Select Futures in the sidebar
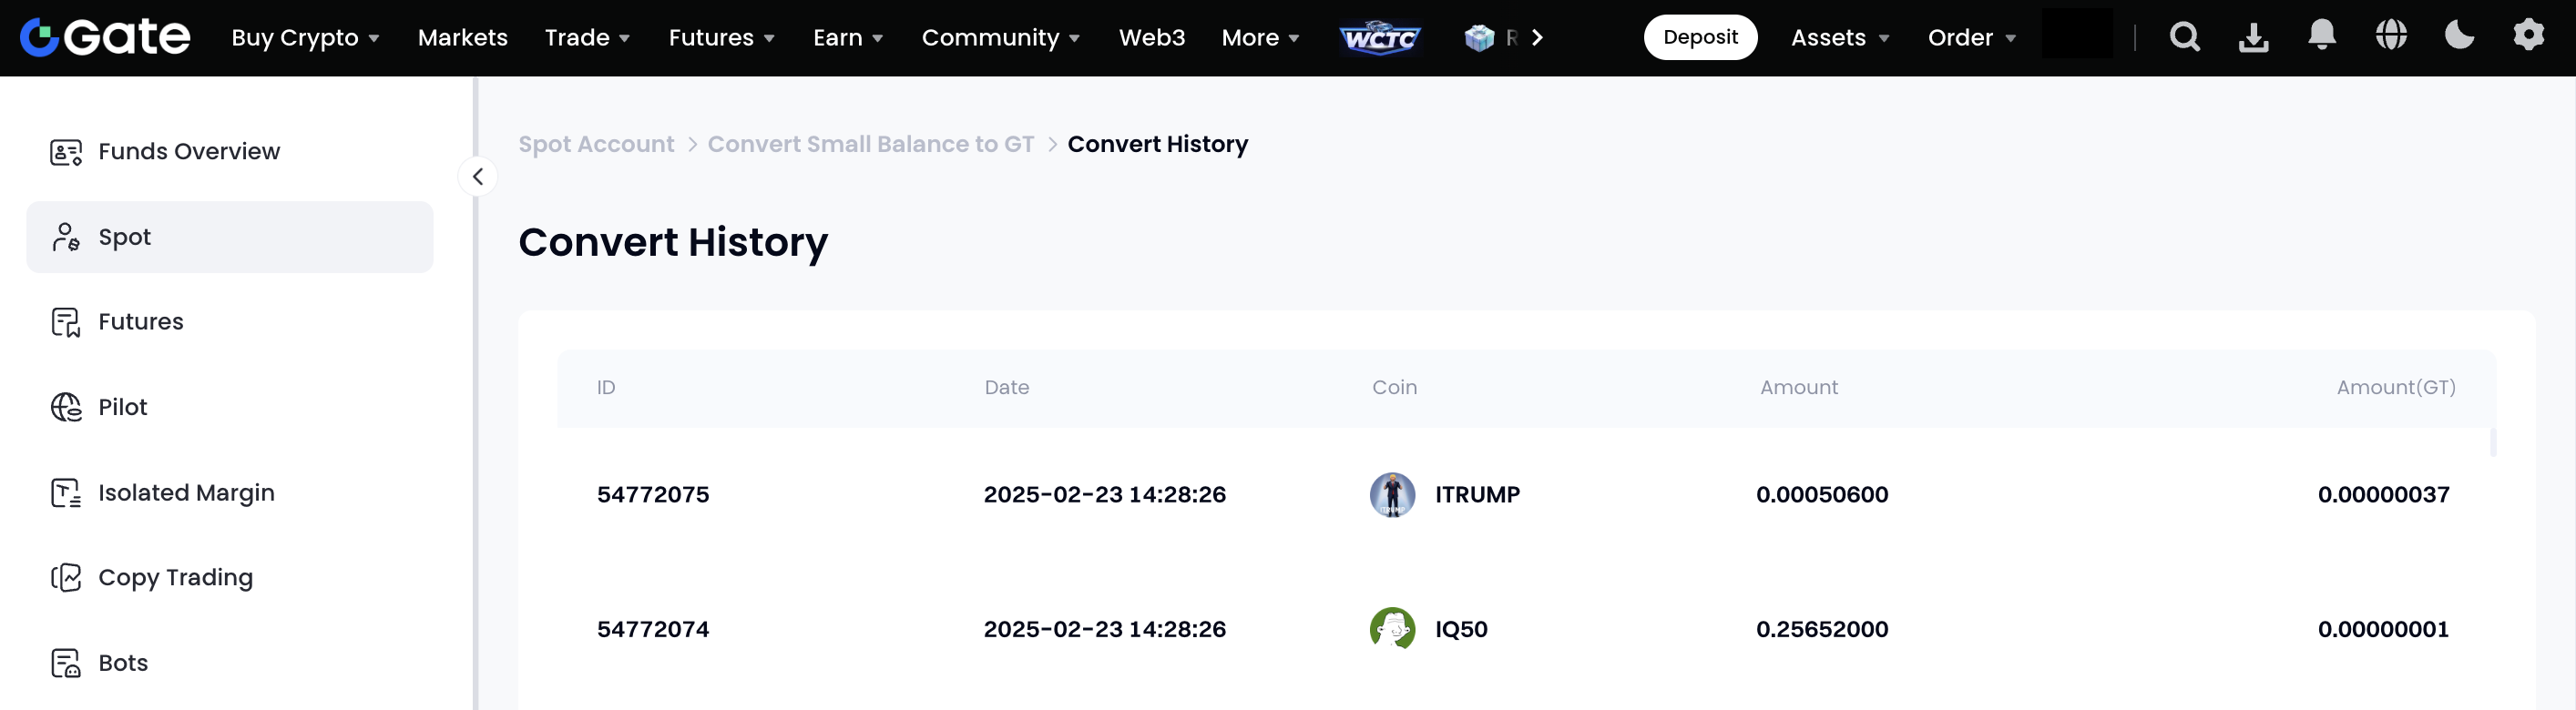This screenshot has height=710, width=2576. [x=141, y=322]
